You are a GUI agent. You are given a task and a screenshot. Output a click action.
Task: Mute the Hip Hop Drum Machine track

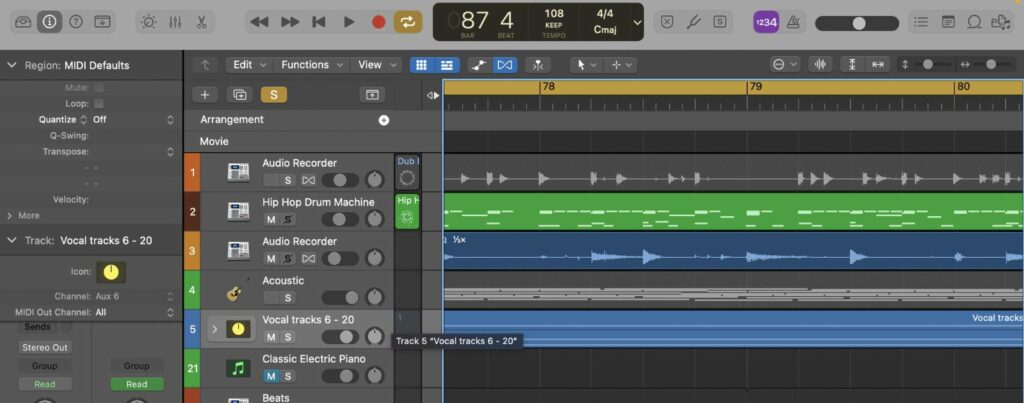(x=270, y=219)
